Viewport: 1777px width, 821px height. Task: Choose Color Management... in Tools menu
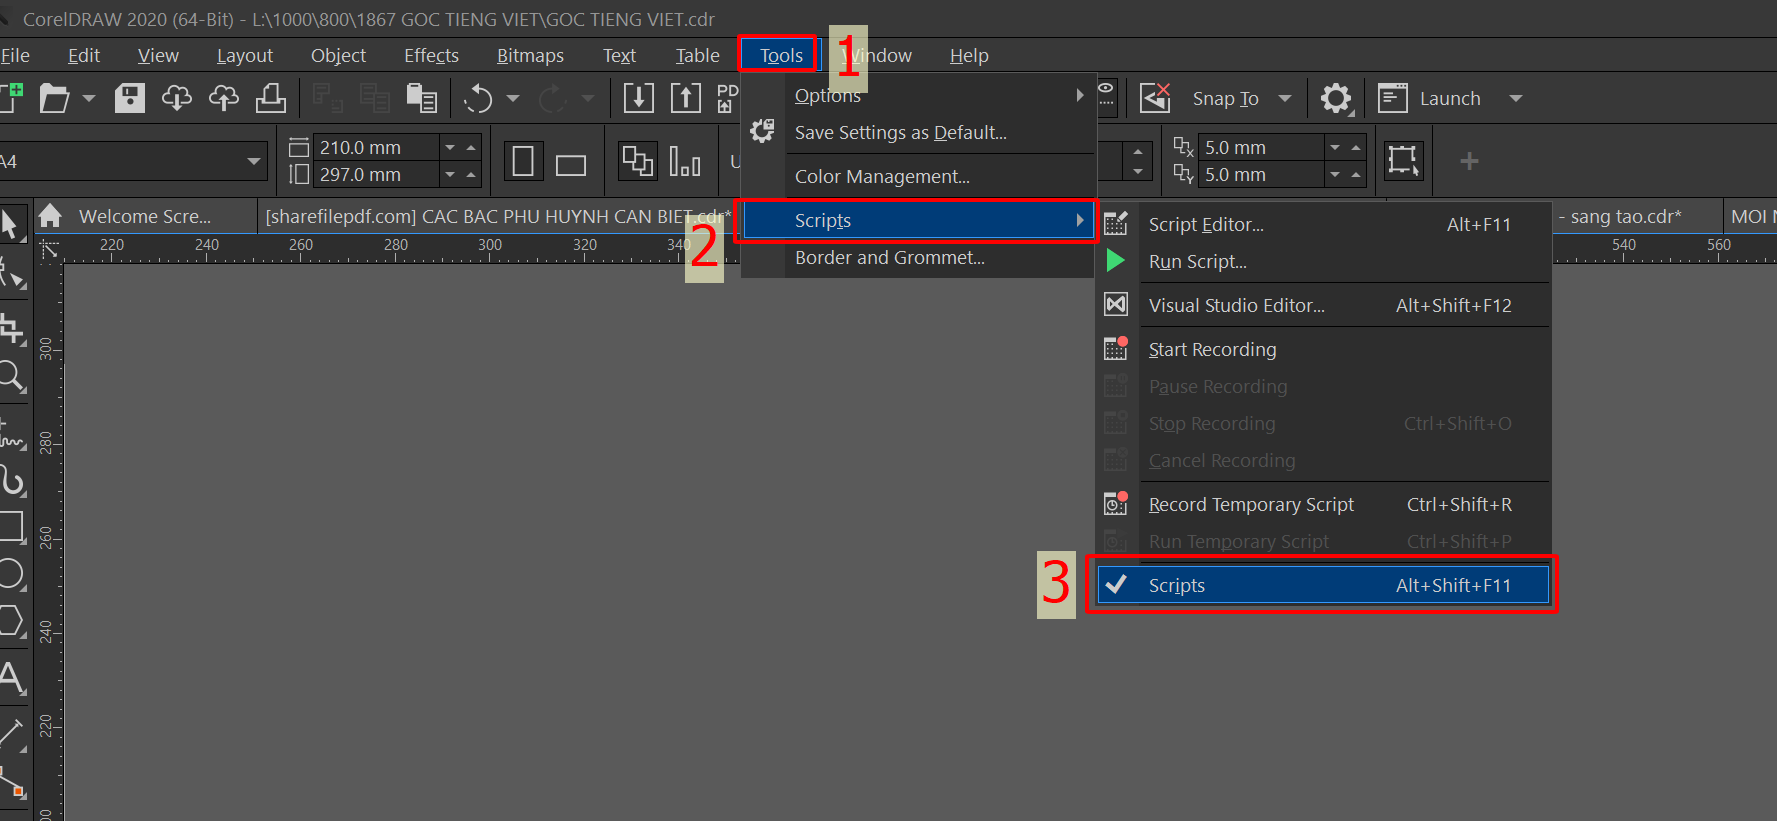[918, 176]
